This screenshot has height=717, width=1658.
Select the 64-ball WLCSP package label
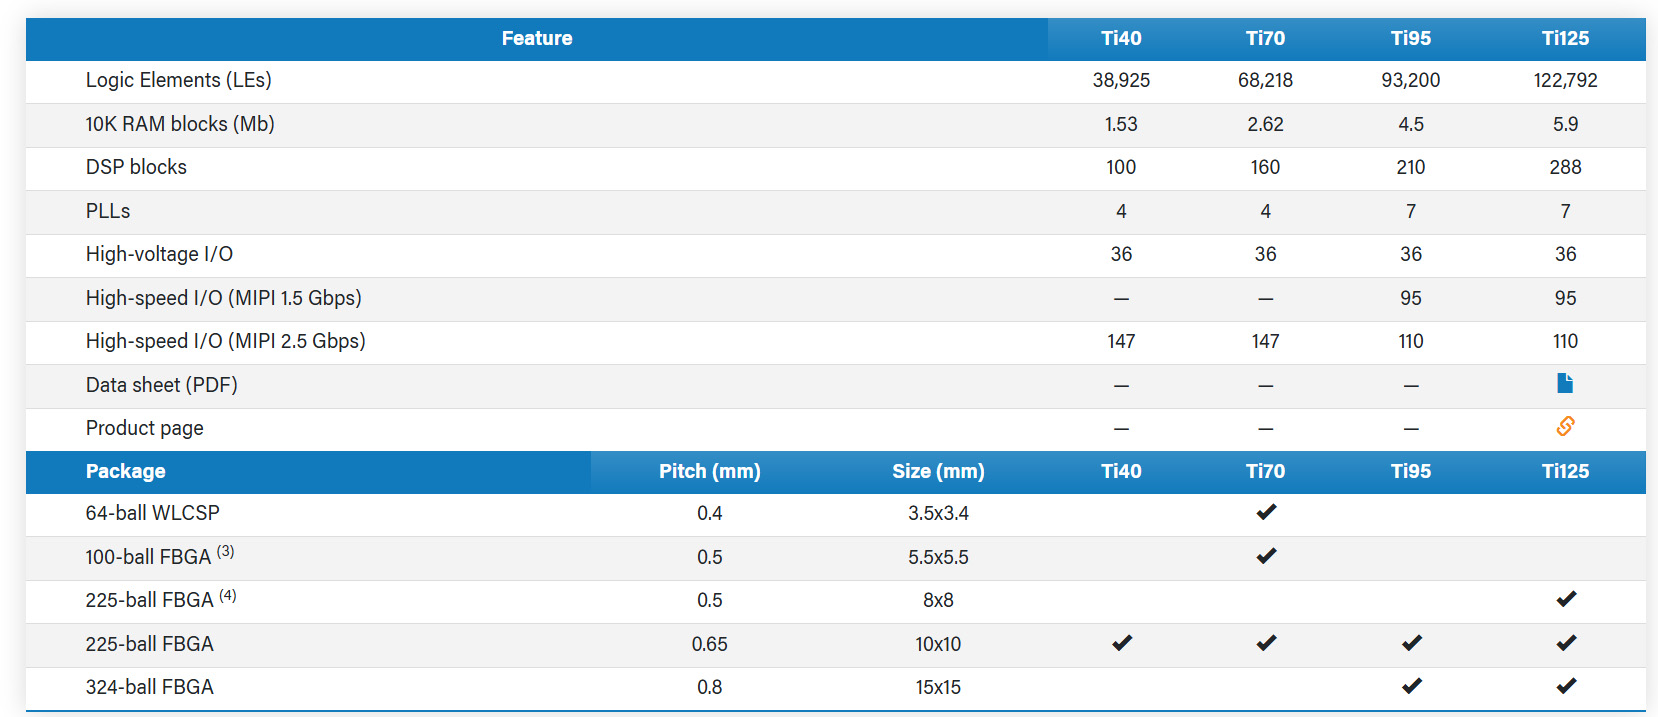tap(153, 513)
